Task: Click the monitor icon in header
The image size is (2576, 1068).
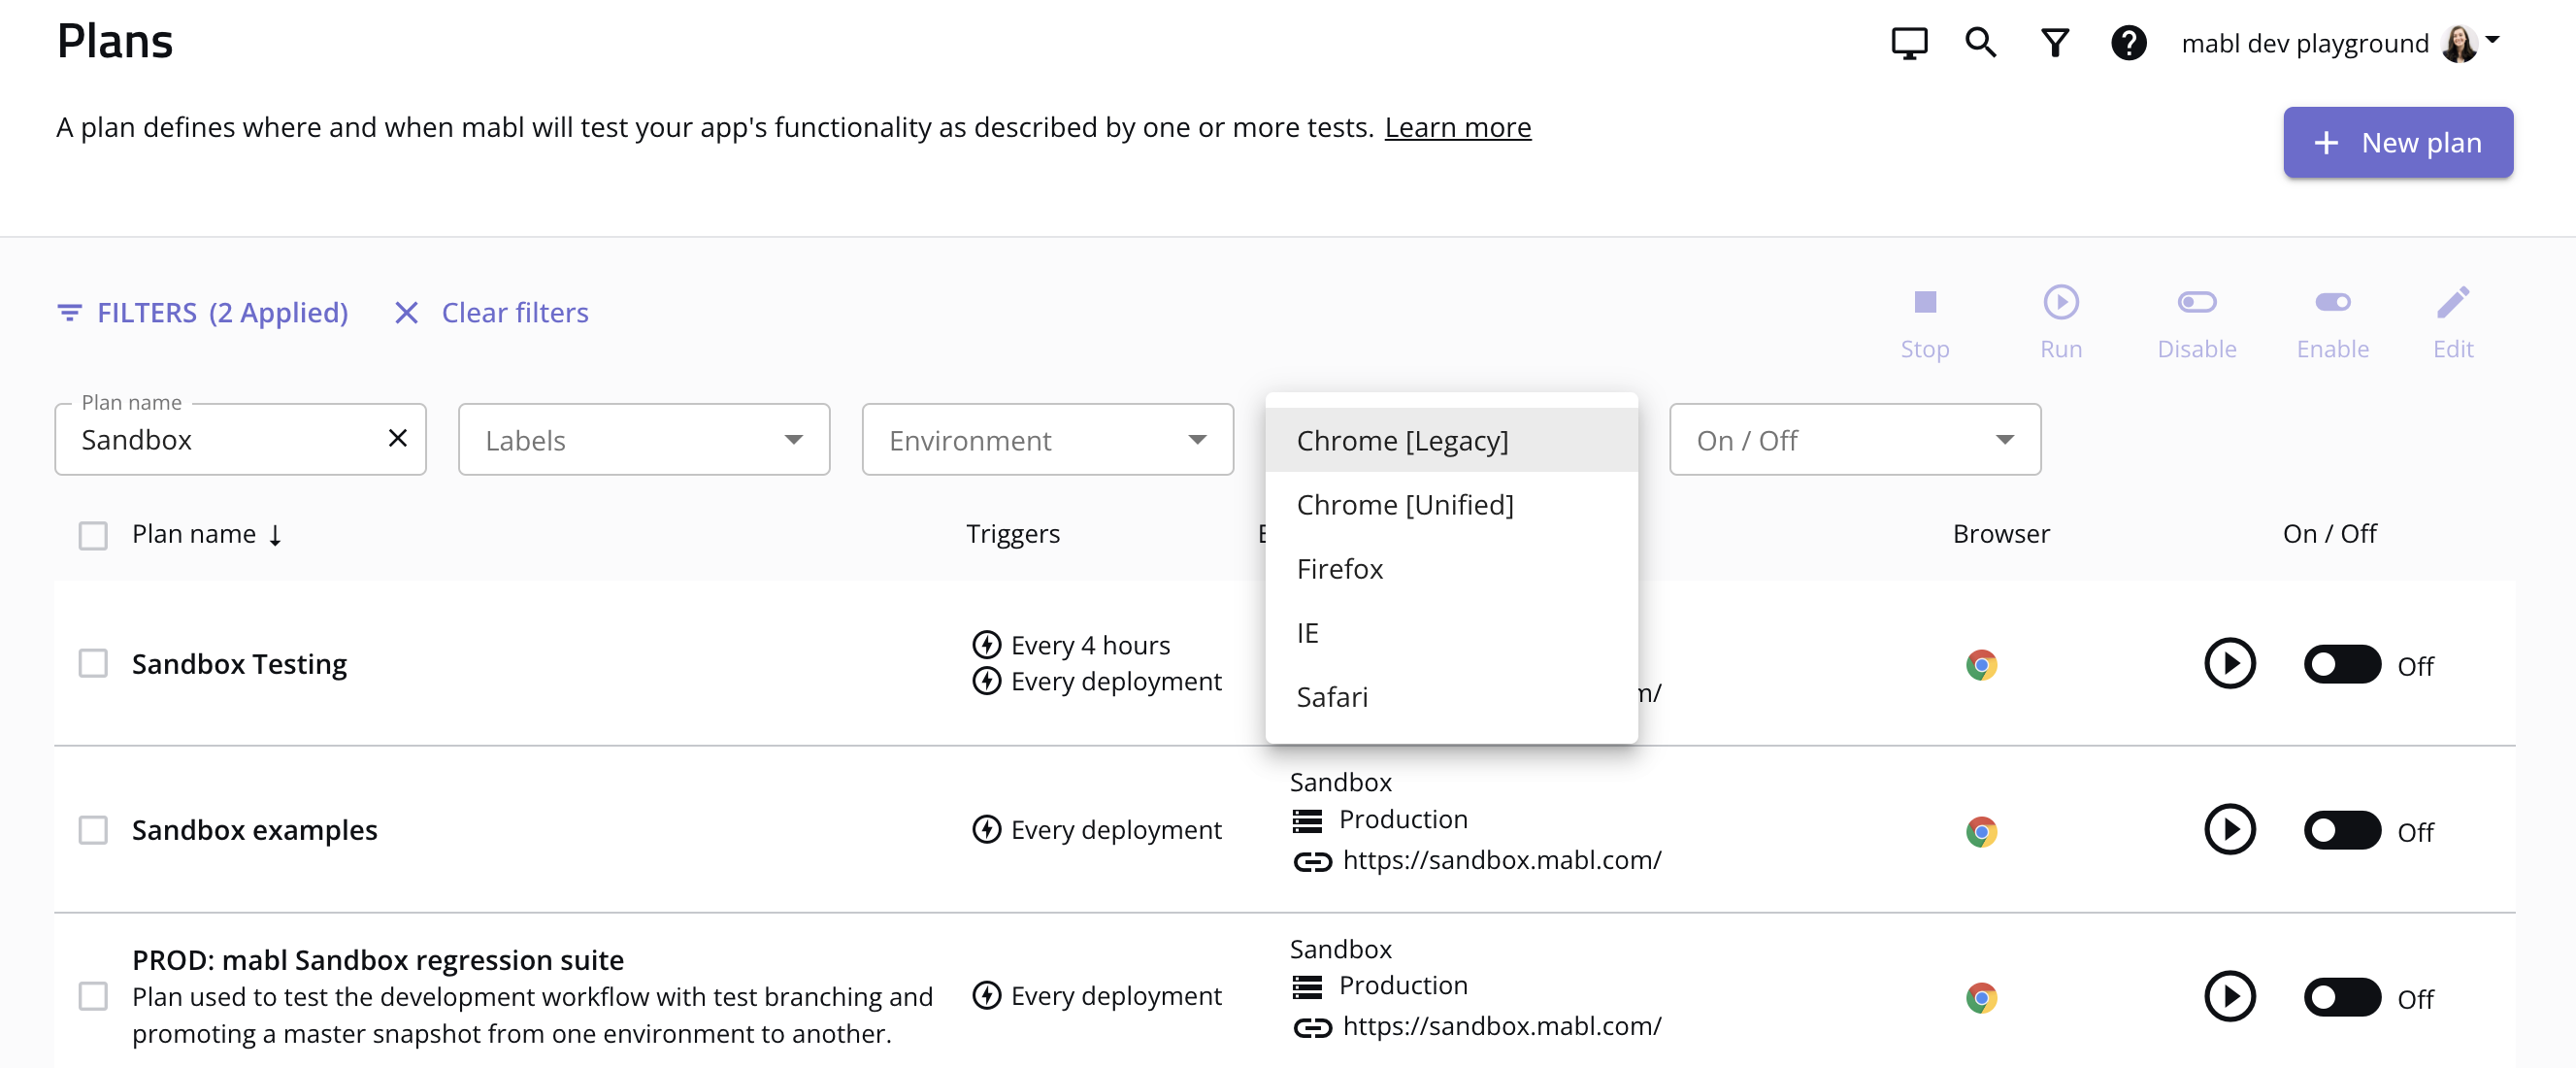Action: coord(1908,43)
